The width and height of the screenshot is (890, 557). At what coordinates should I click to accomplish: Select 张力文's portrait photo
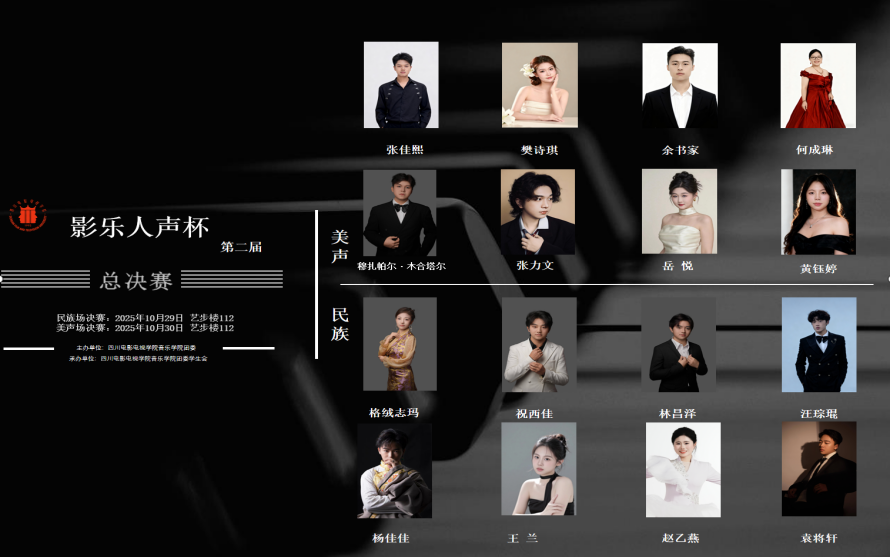point(538,212)
